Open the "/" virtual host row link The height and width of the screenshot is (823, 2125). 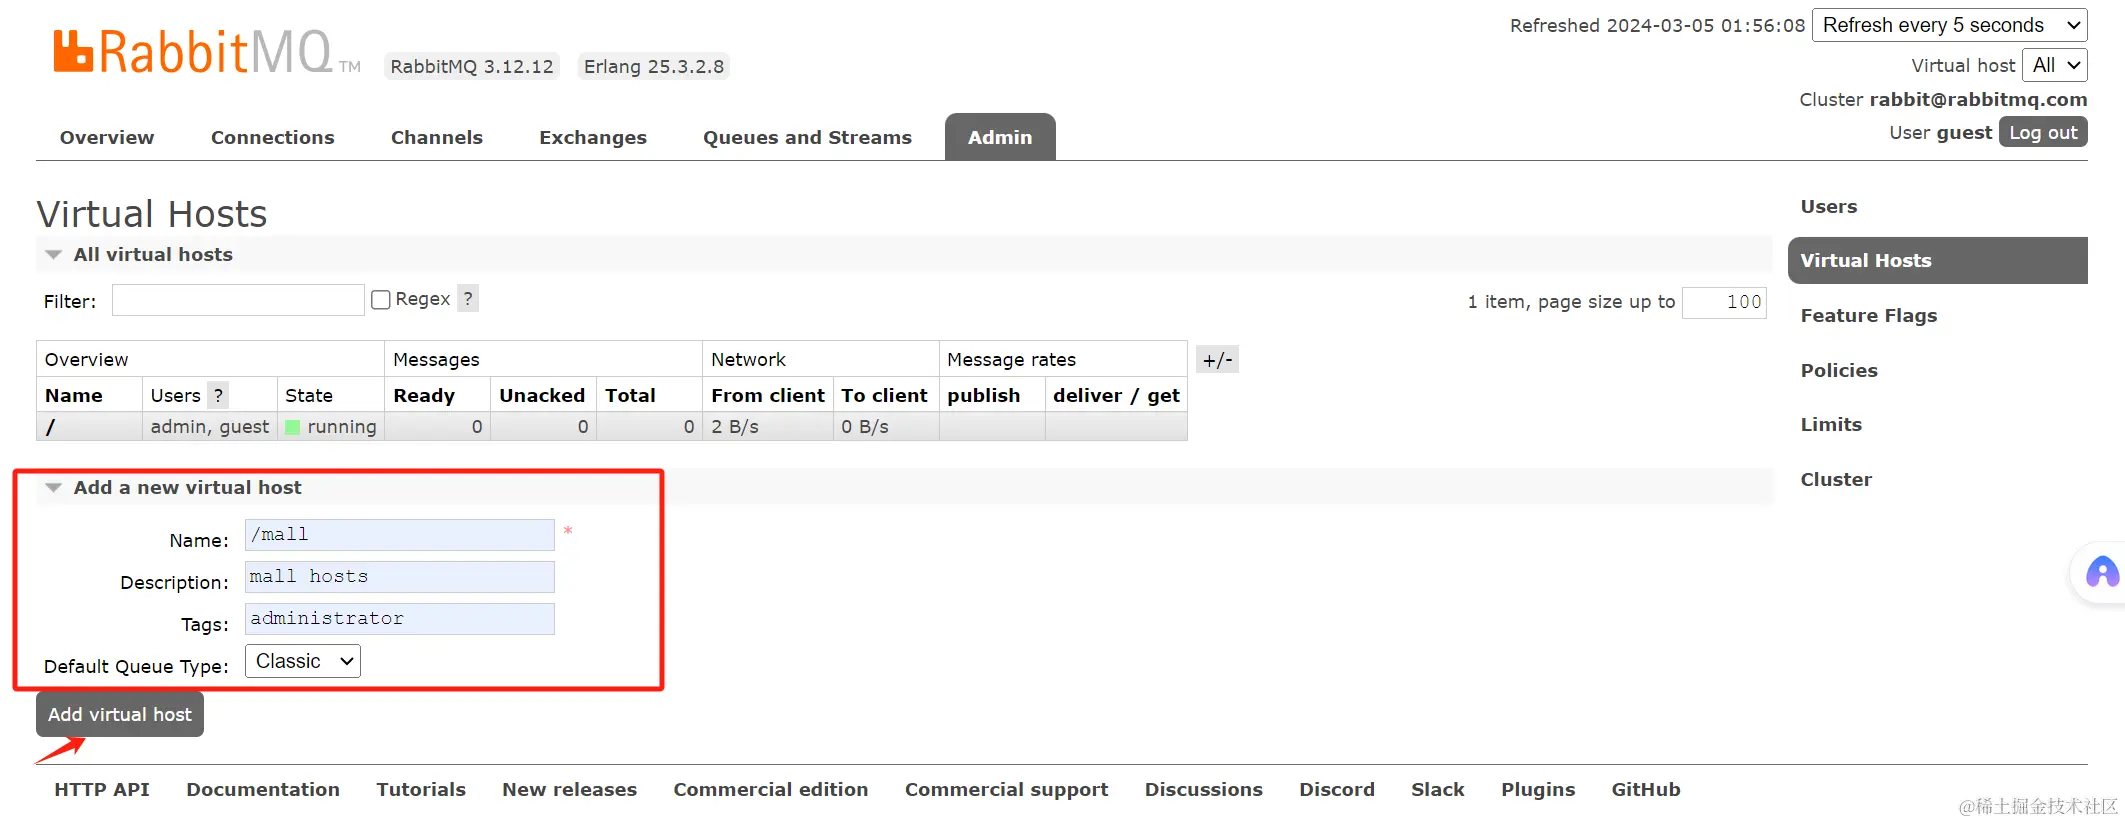(x=50, y=427)
